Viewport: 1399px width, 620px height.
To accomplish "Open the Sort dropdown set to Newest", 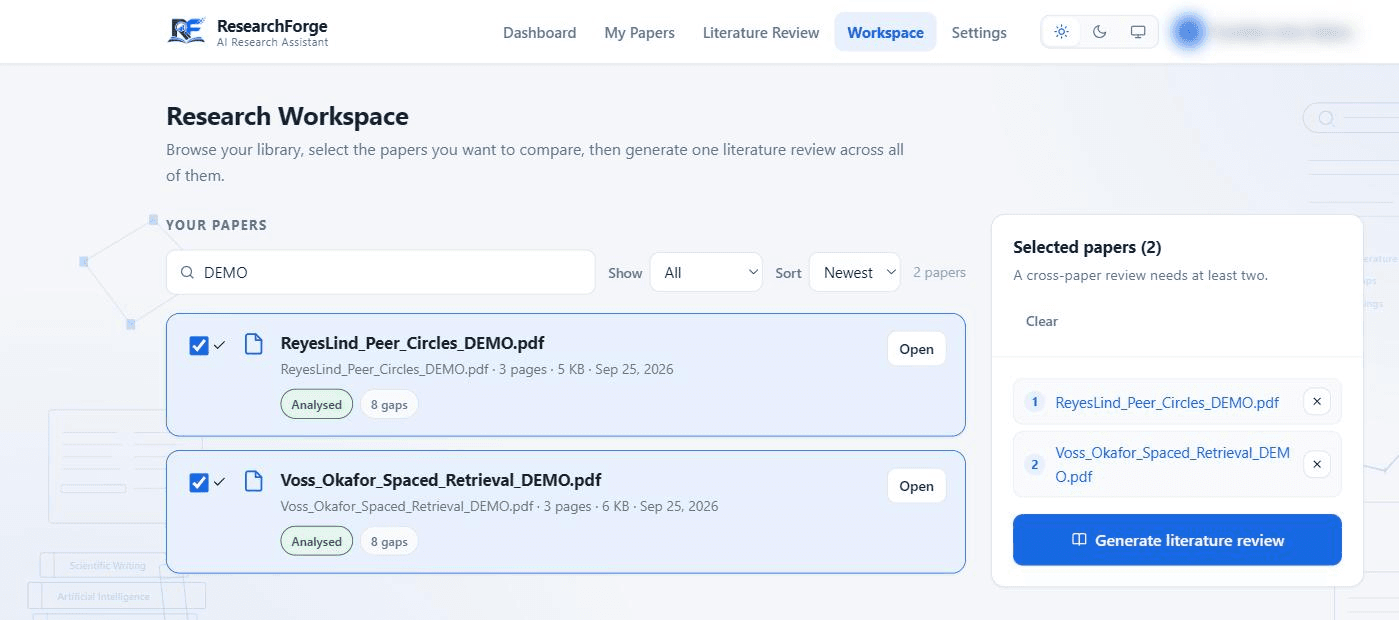I will tap(855, 272).
